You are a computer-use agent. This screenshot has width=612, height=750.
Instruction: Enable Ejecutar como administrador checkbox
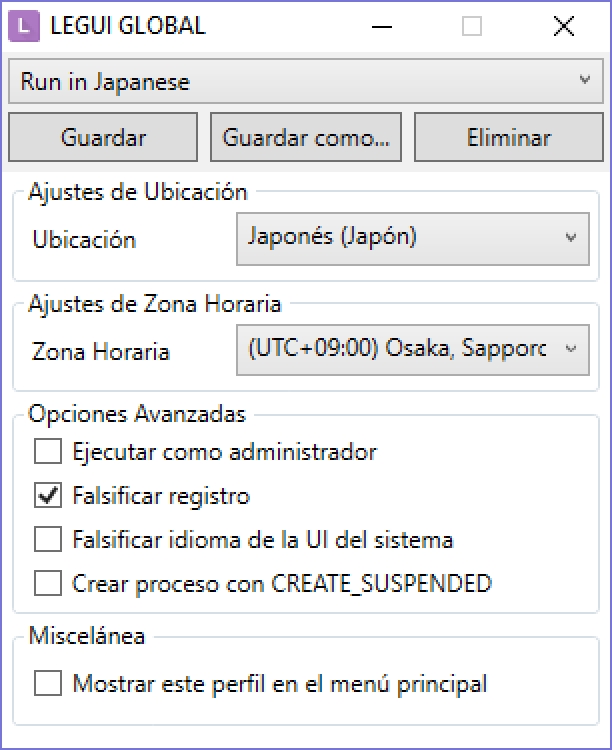tap(48, 451)
